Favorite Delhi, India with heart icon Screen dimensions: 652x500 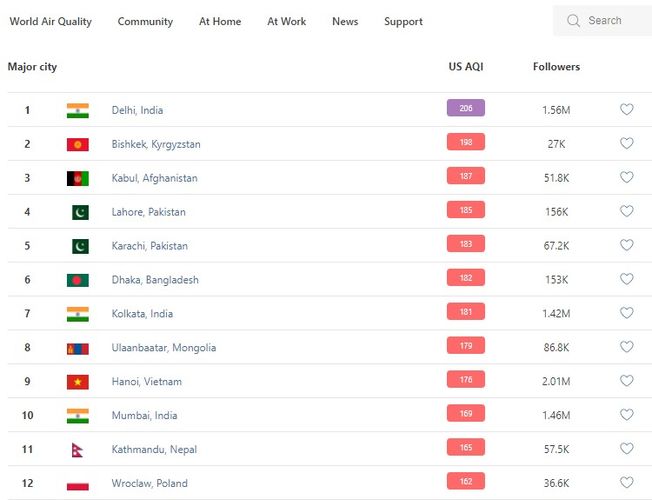[x=627, y=110]
